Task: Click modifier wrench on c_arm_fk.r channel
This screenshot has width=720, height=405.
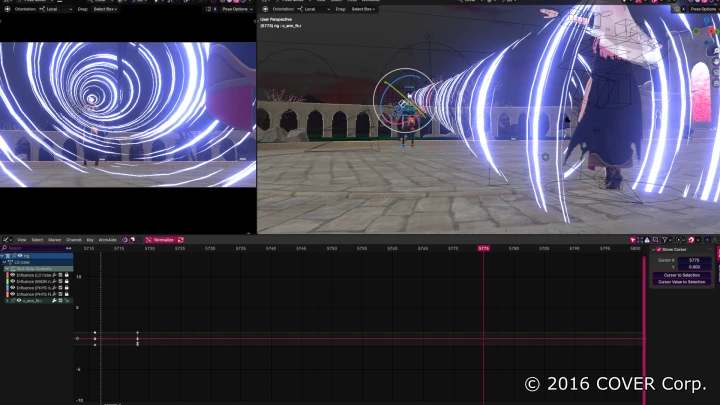Action: pos(54,301)
